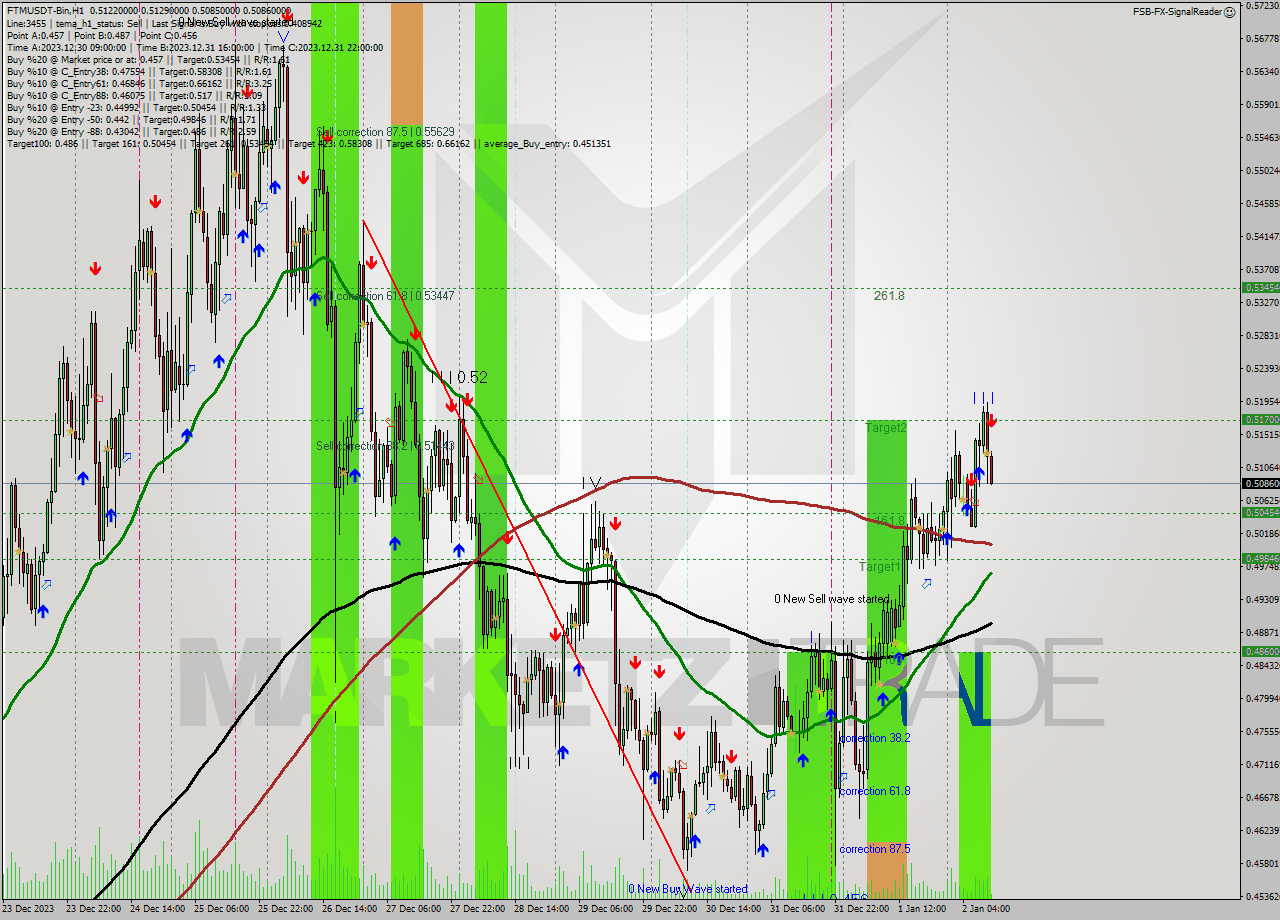Select the blue I I I label above latest candles

[x=984, y=398]
